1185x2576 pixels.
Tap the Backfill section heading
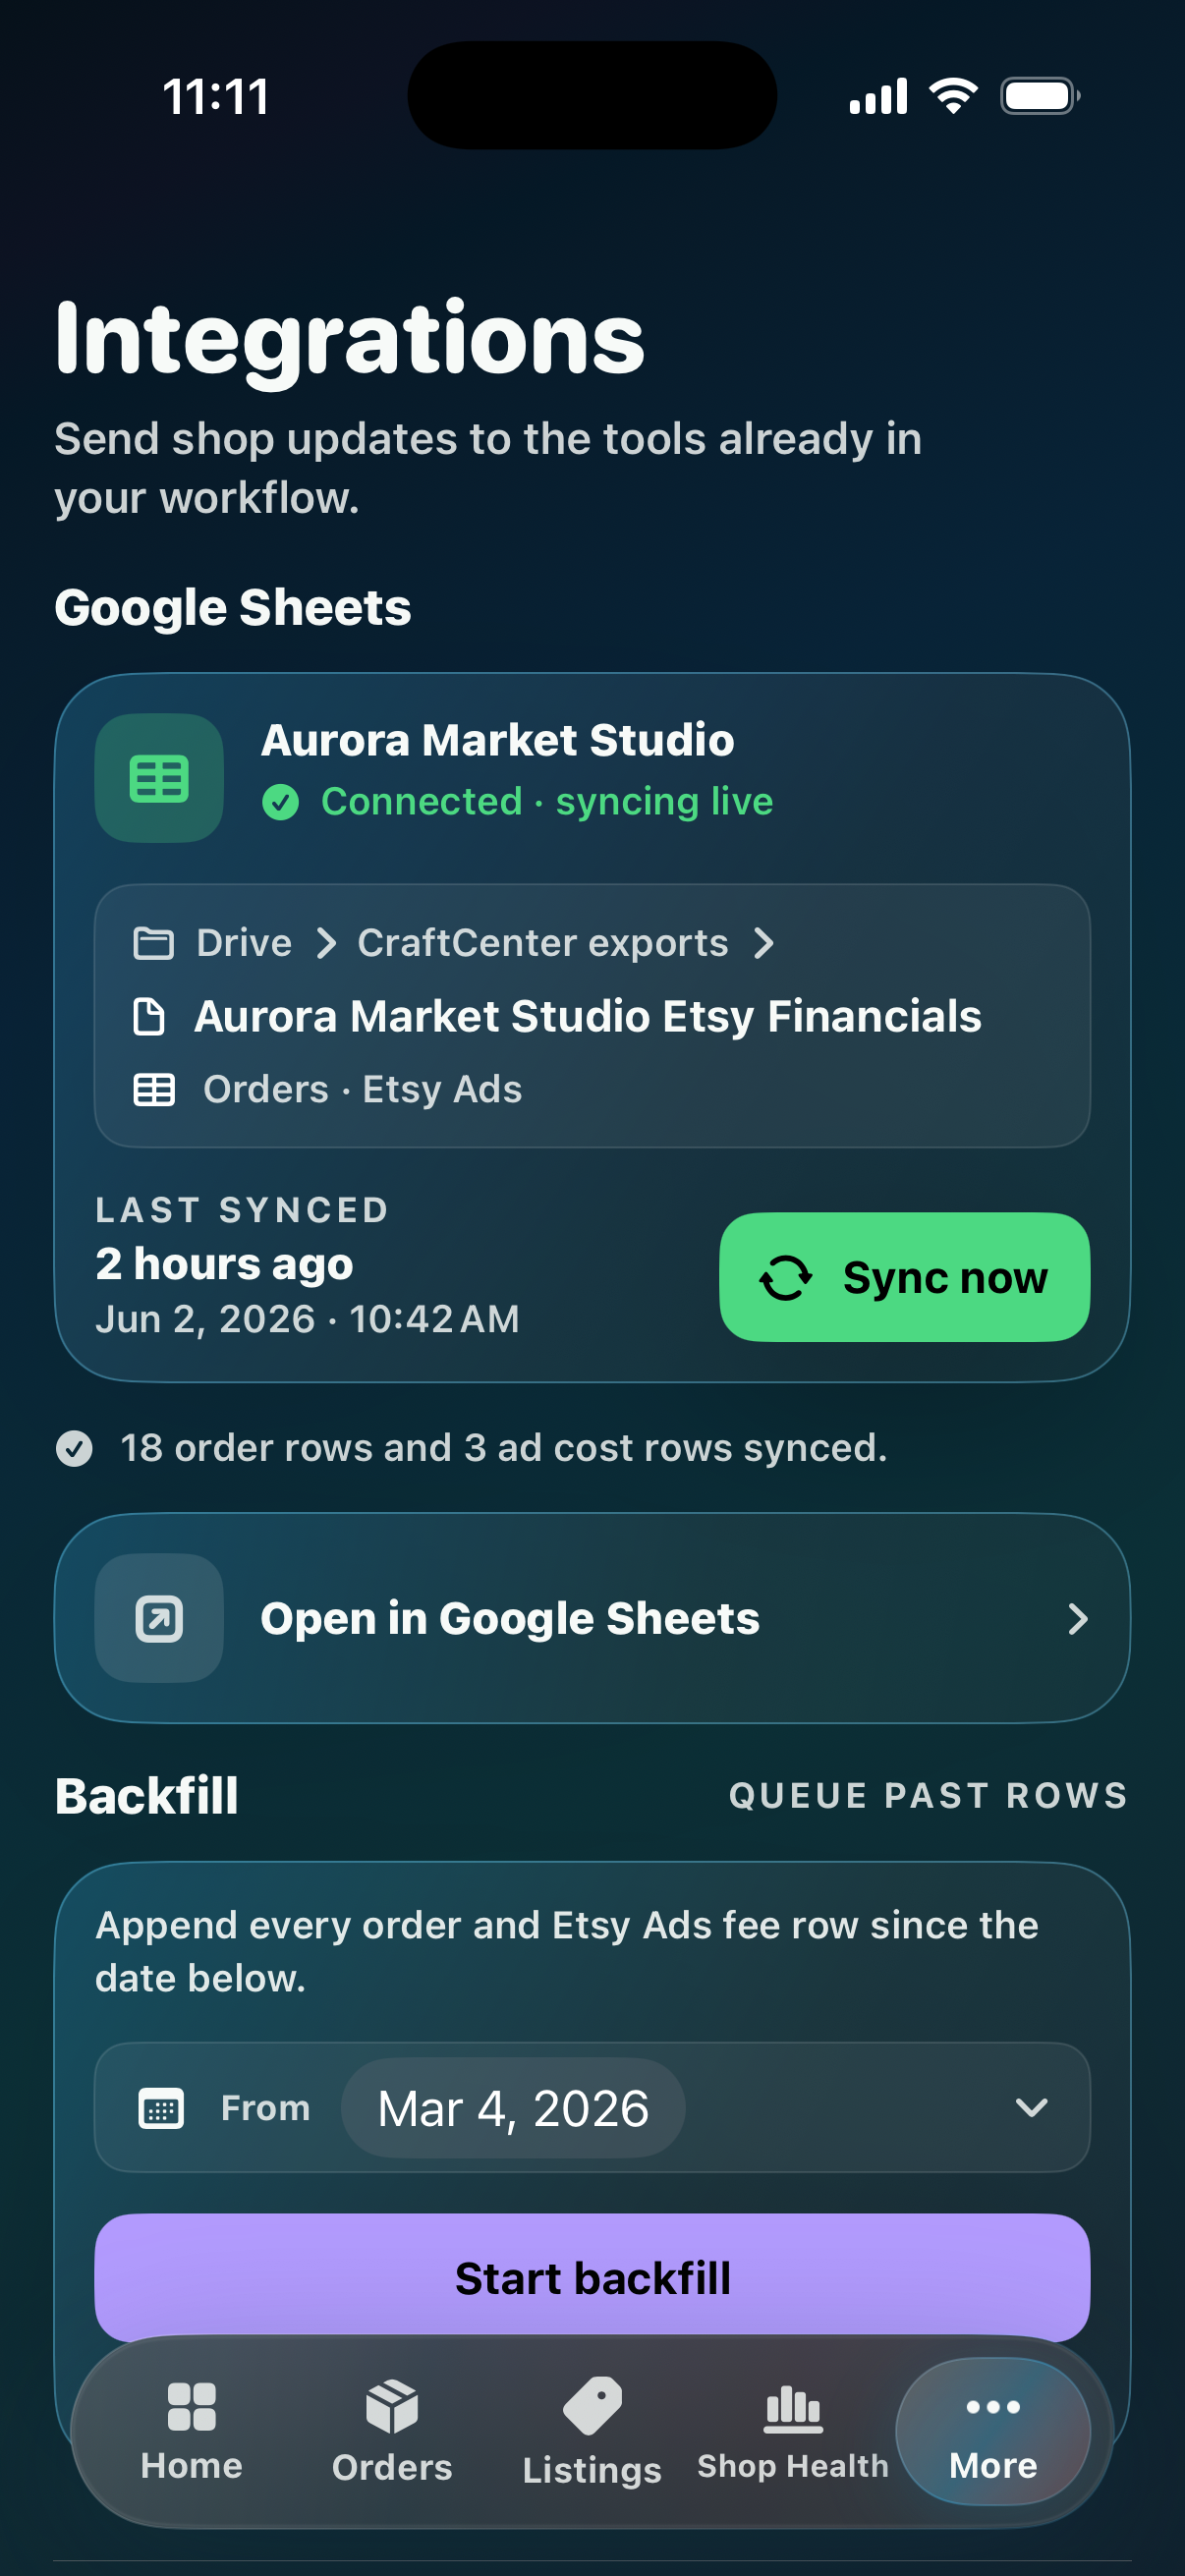(x=147, y=1796)
